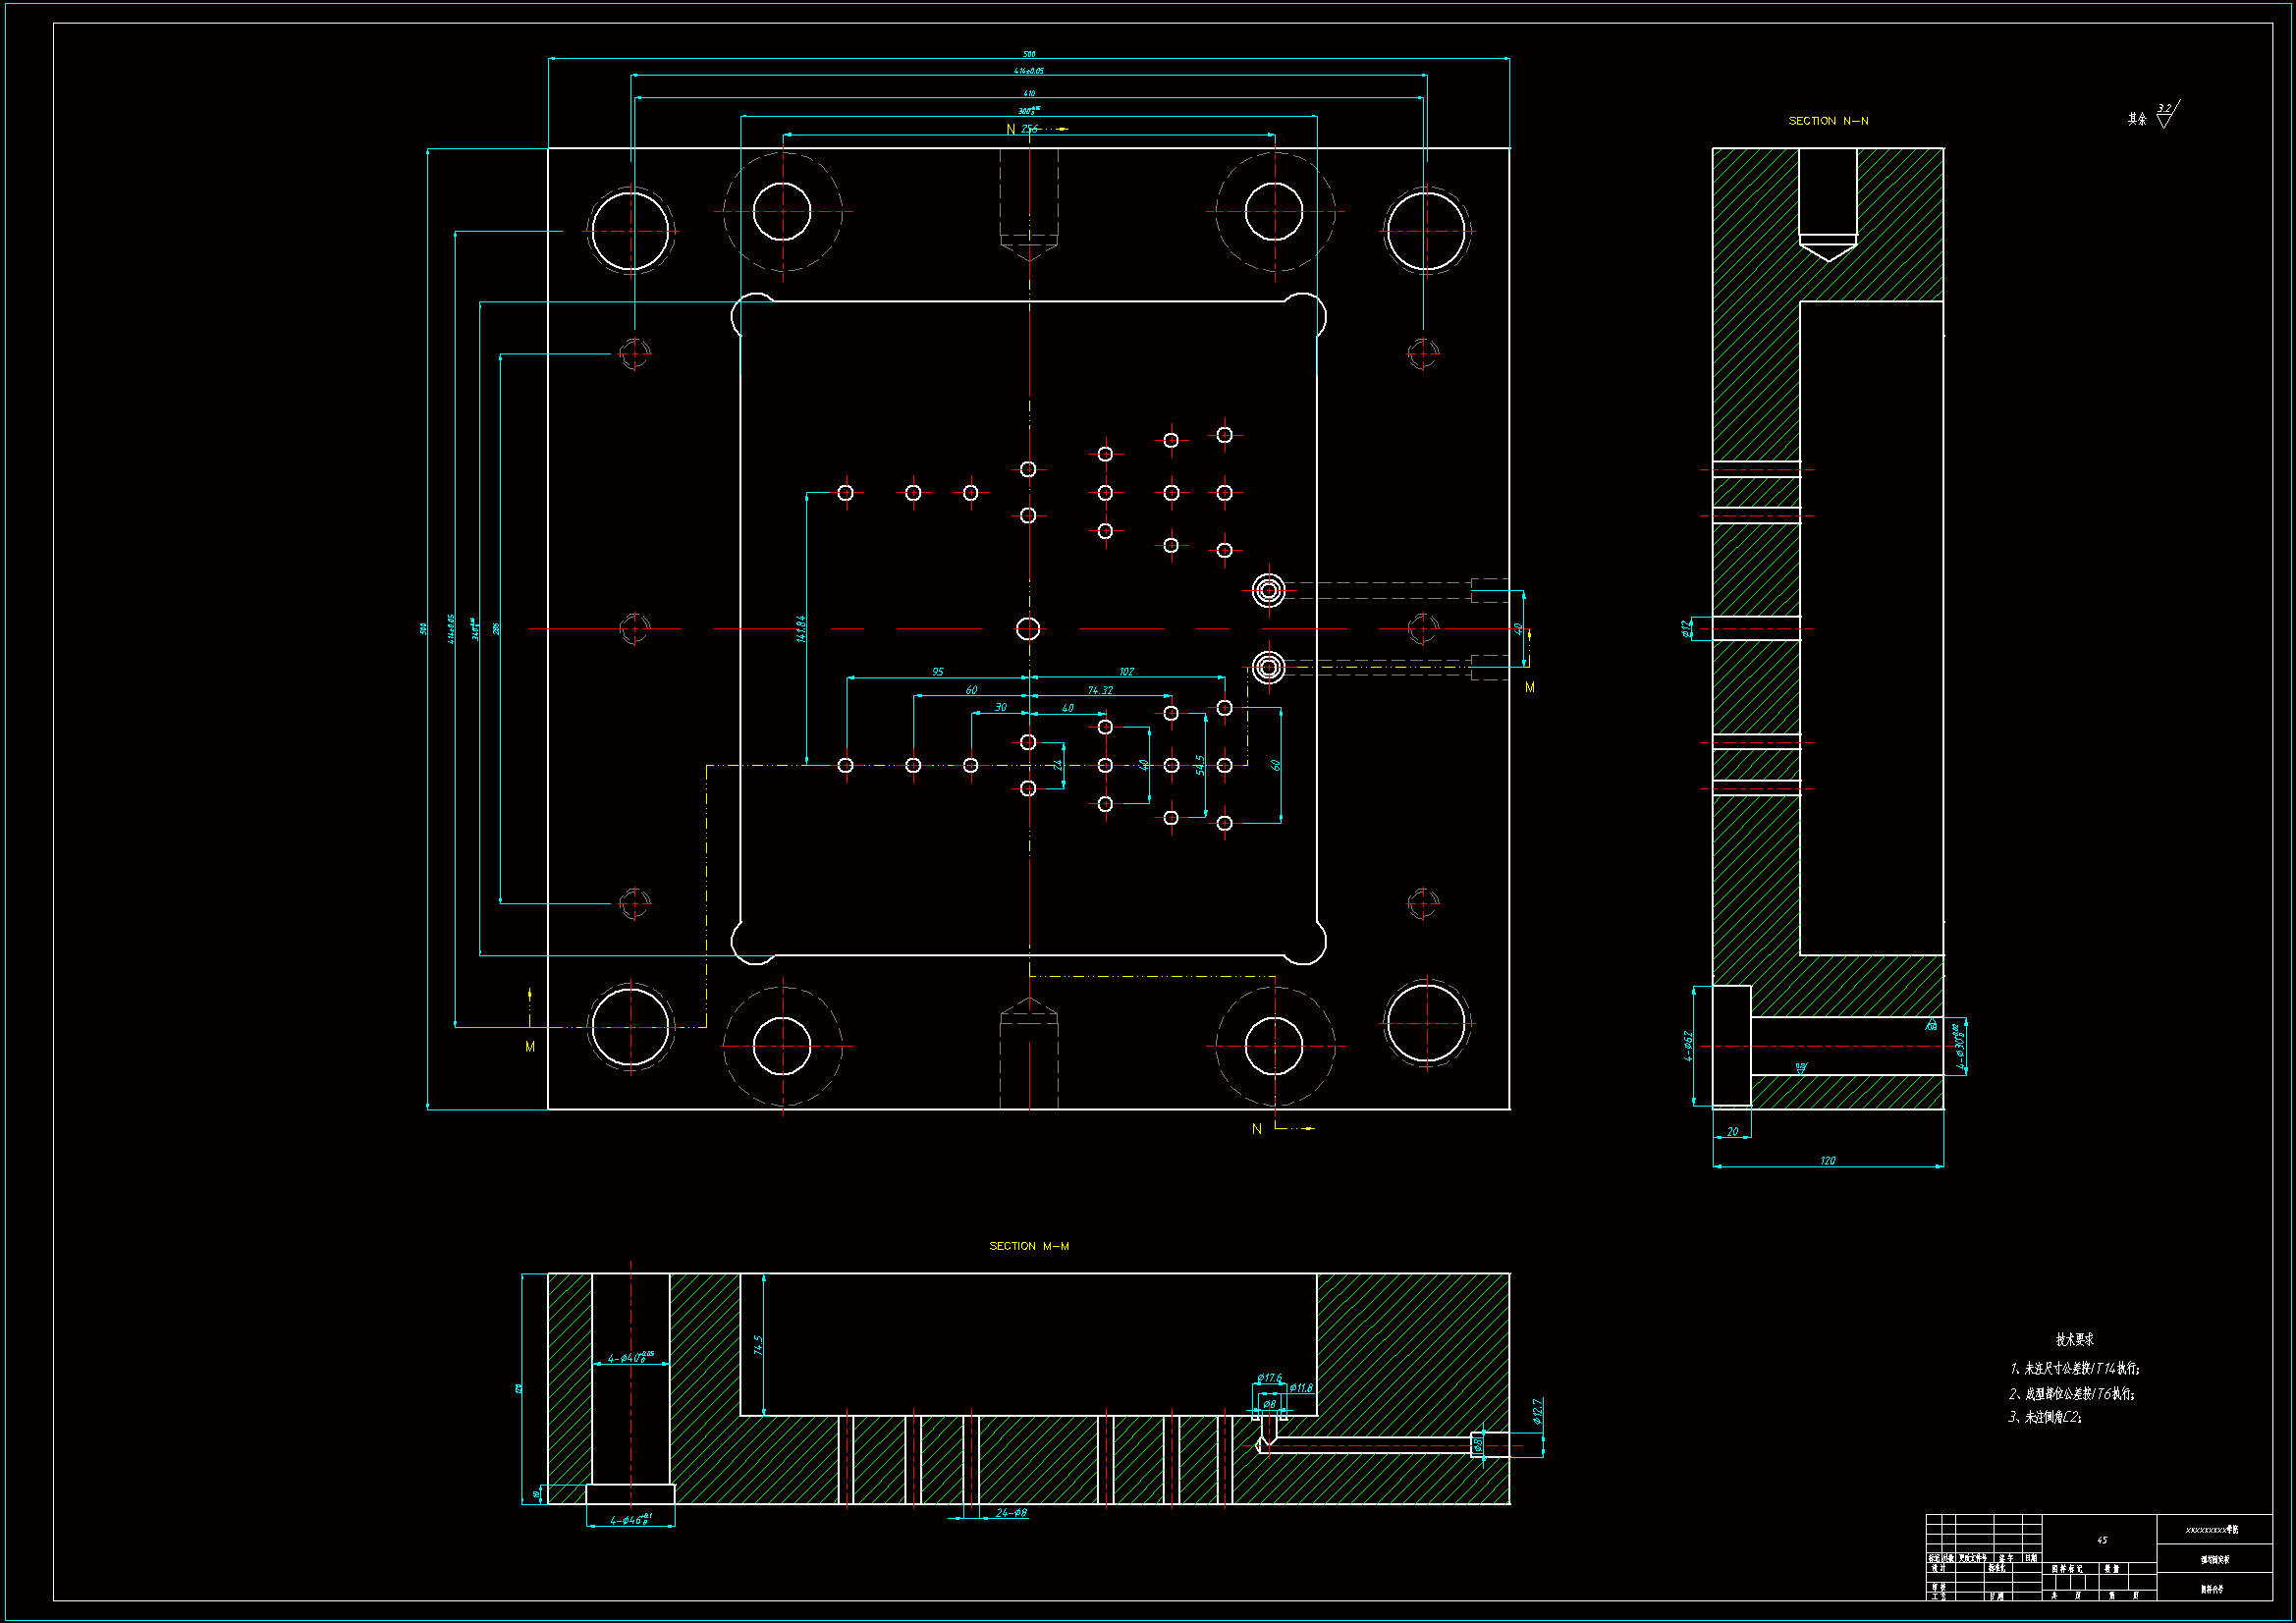Click the N section marker below the plate
2296x1623 pixels.
pyautogui.click(x=1257, y=1129)
